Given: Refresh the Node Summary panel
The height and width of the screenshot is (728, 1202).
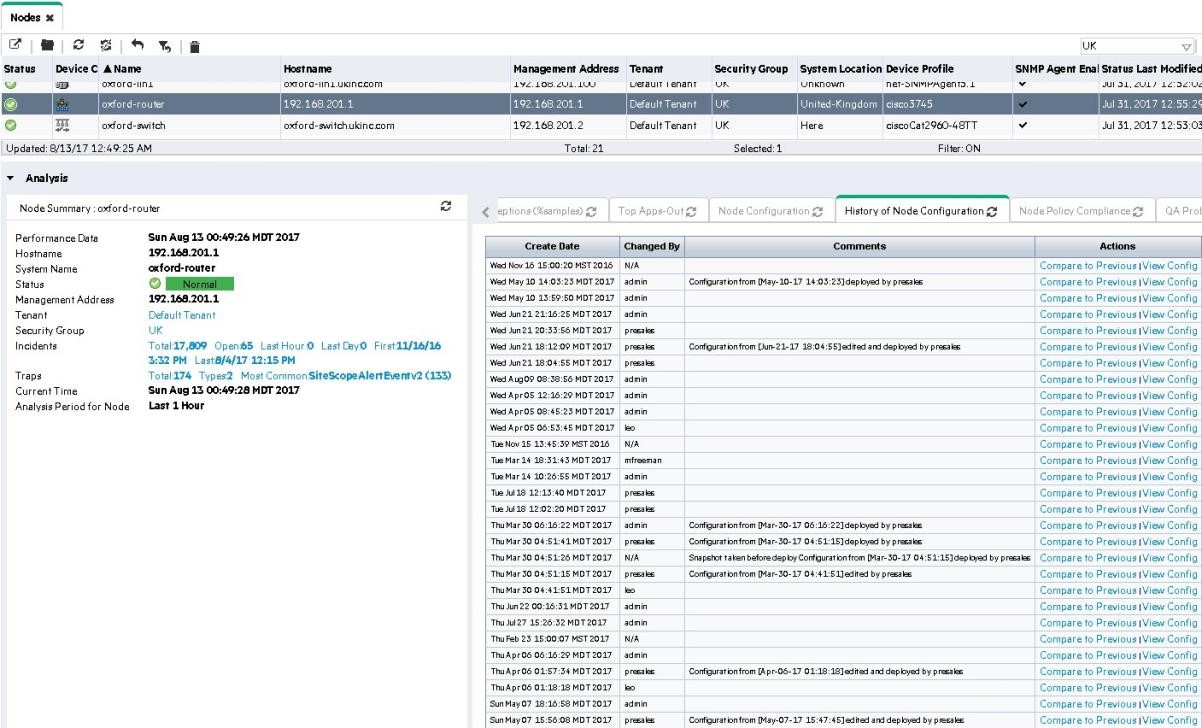Looking at the screenshot, I should tap(447, 206).
